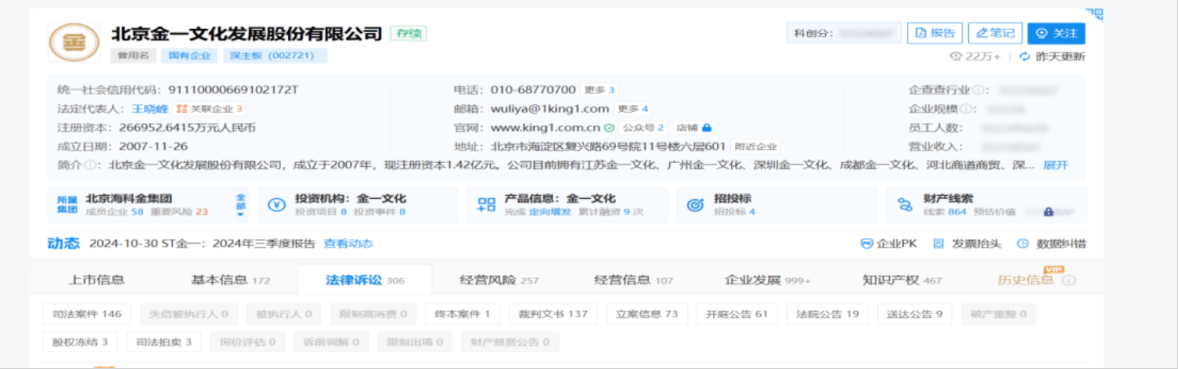Click the 公众号 2 badge
1178x369 pixels.
[x=643, y=128]
